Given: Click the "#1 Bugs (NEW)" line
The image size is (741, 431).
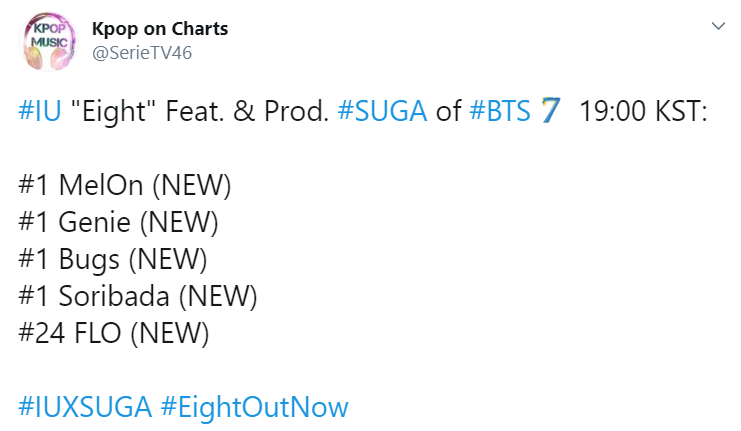Looking at the screenshot, I should (x=112, y=259).
